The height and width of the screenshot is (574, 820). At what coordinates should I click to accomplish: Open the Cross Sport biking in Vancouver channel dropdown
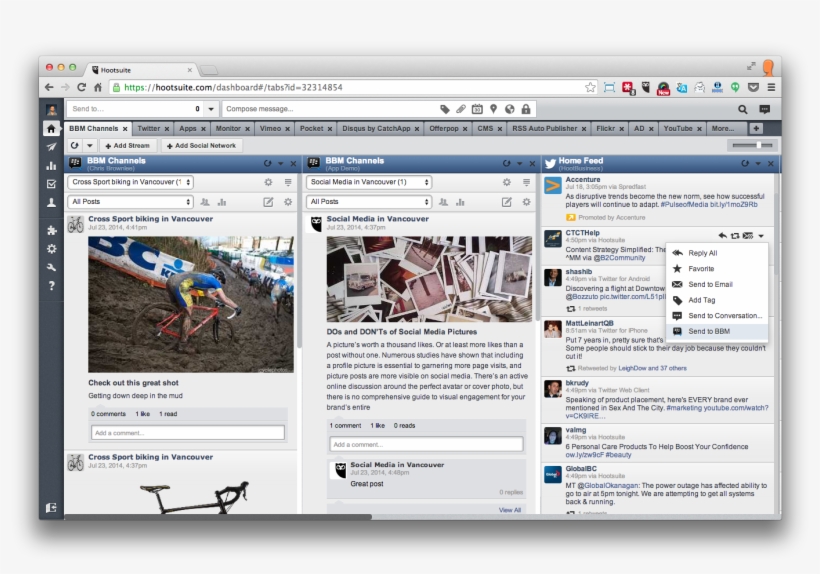(x=130, y=182)
